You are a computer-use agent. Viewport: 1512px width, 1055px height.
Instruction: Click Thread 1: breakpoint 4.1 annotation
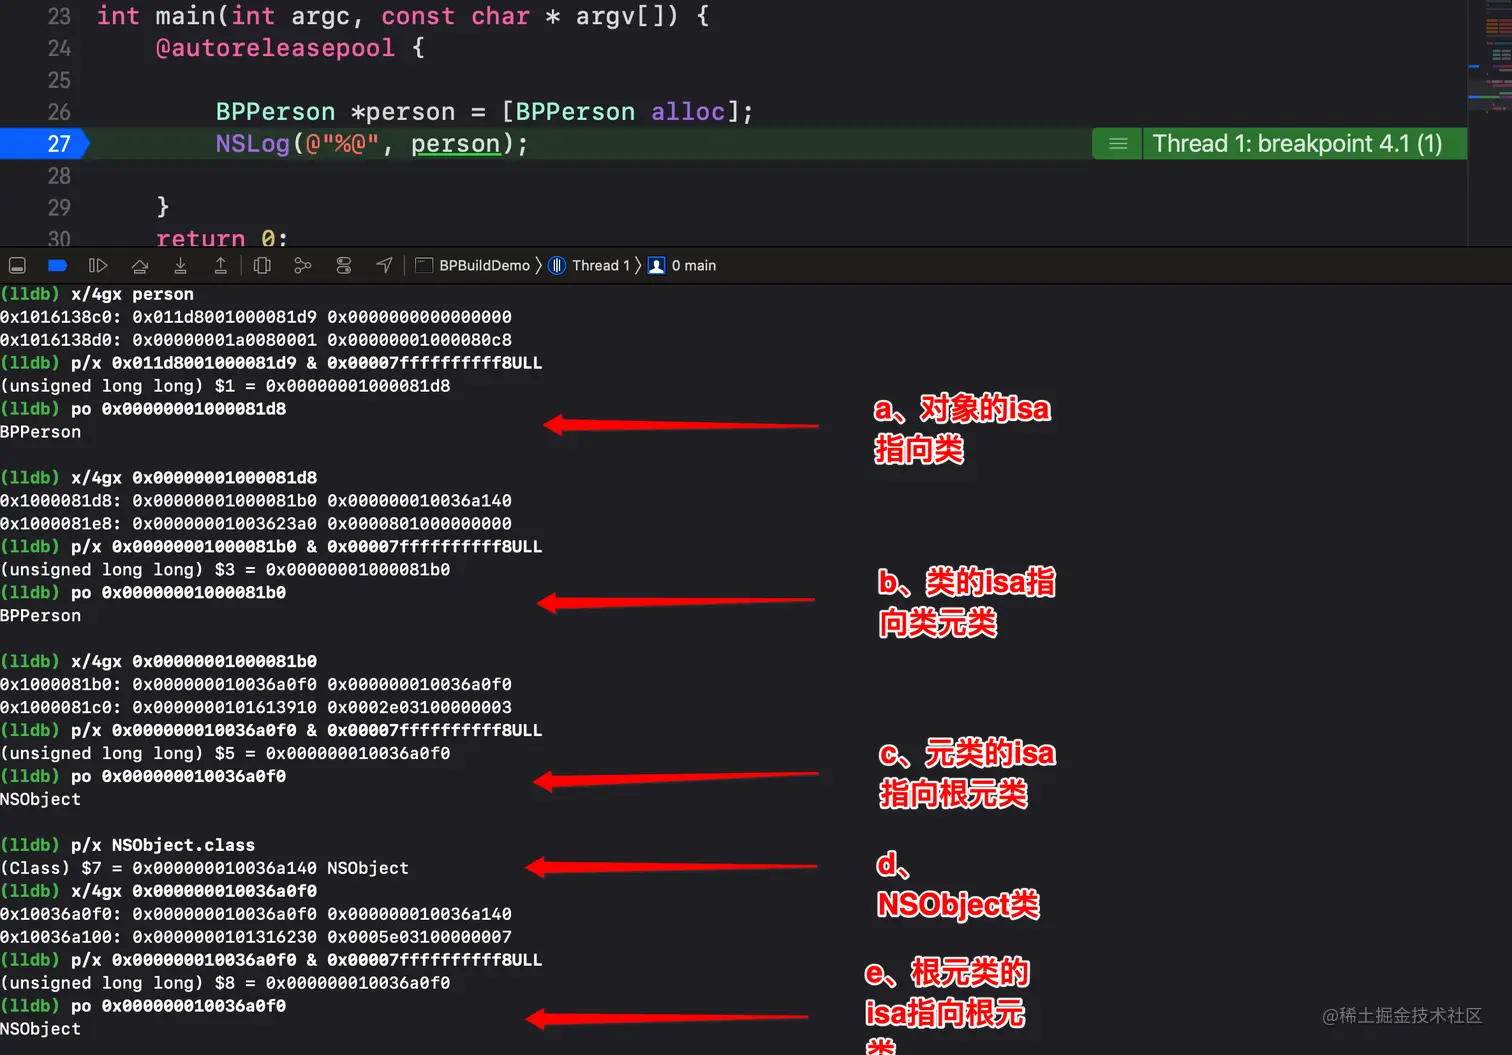[1297, 144]
